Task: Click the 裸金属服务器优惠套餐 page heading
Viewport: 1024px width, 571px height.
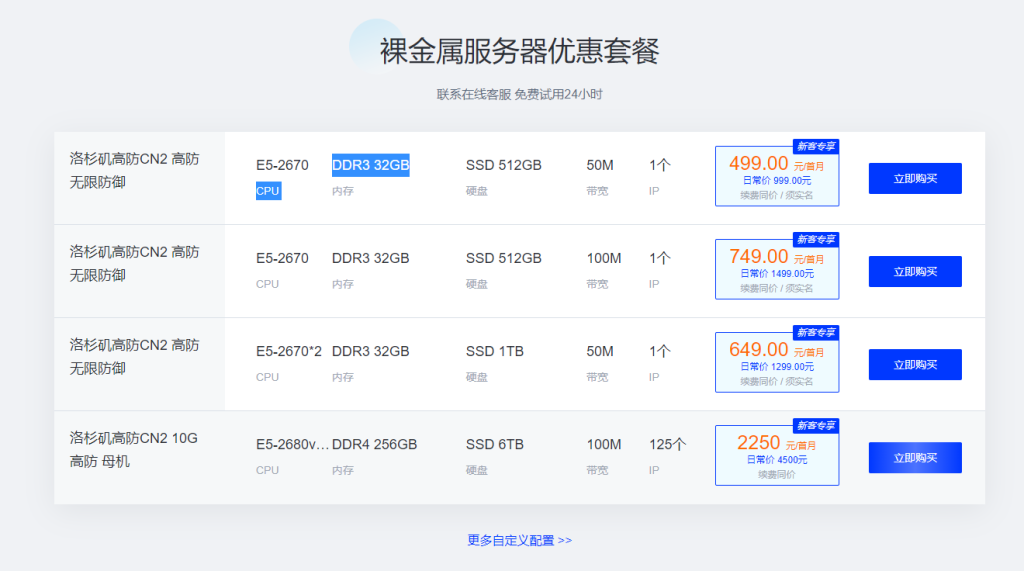Action: click(x=519, y=51)
